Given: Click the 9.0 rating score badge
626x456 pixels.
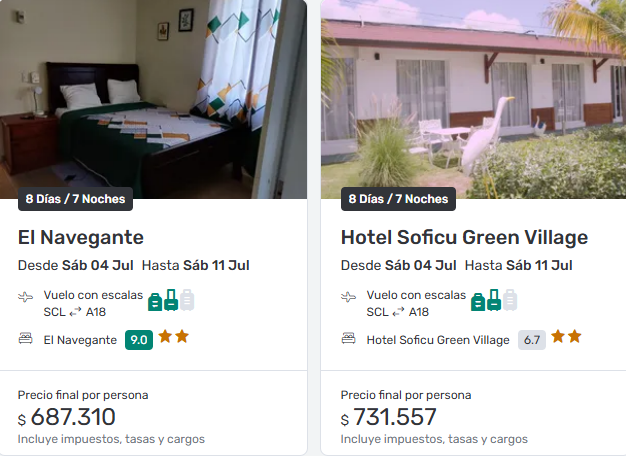Looking at the screenshot, I should 139,340.
